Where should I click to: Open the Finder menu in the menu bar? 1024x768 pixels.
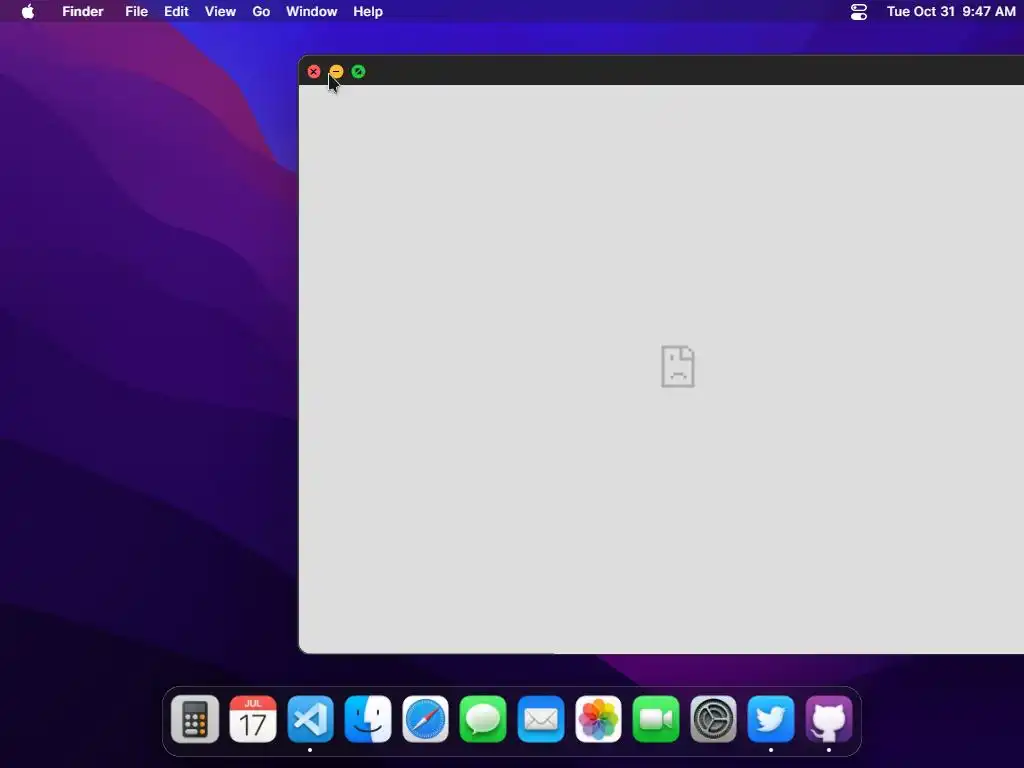point(83,12)
